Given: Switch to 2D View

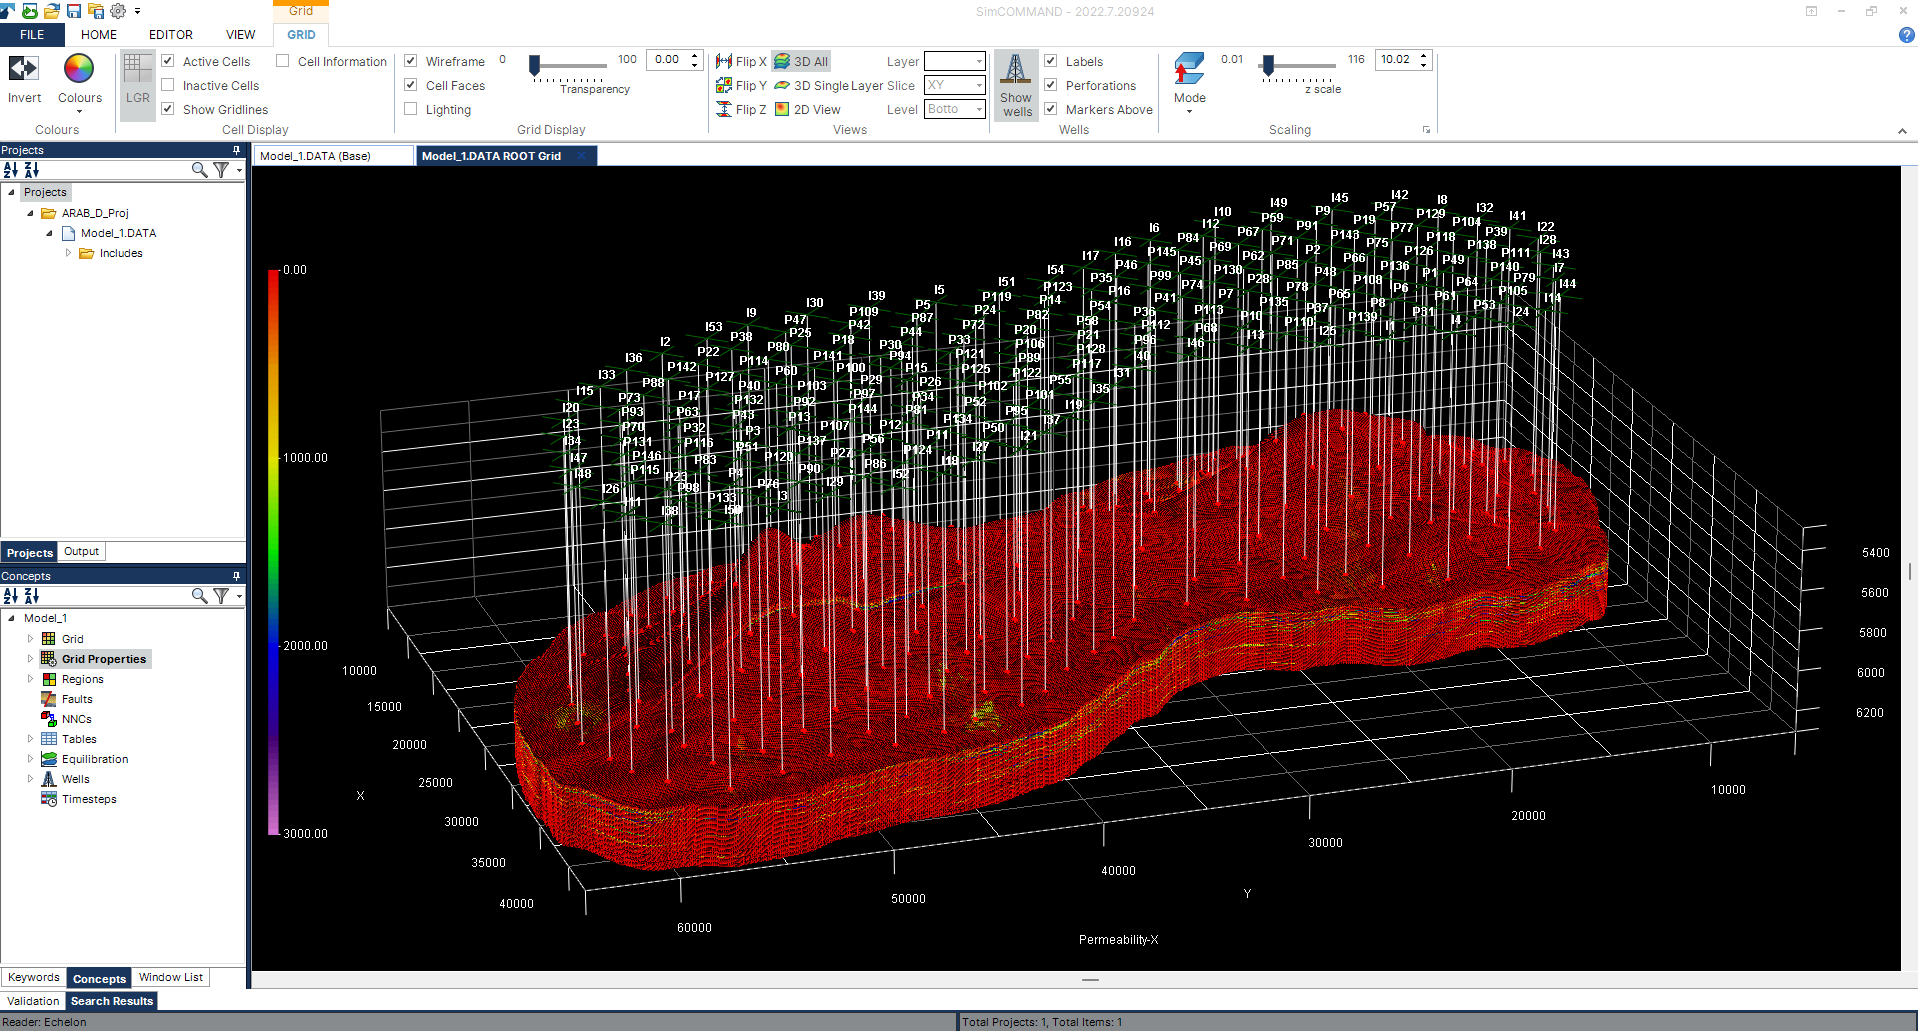Looking at the screenshot, I should tap(808, 109).
